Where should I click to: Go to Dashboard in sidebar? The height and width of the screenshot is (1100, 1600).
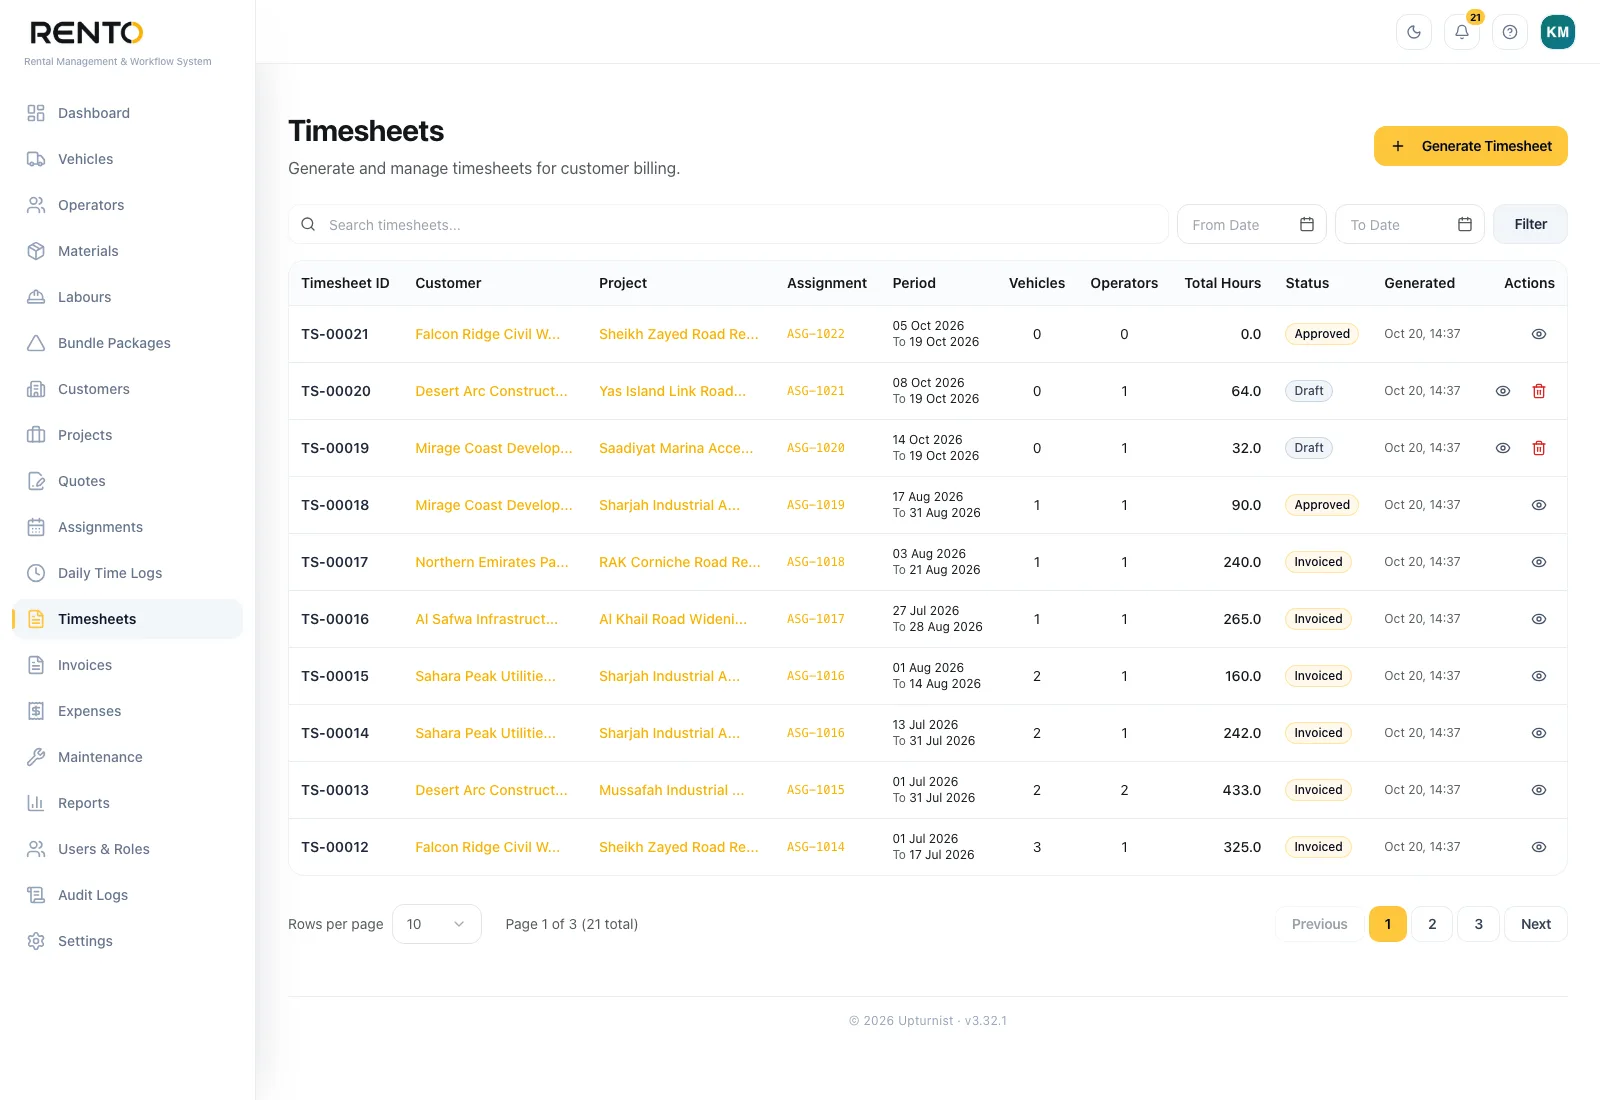click(127, 113)
